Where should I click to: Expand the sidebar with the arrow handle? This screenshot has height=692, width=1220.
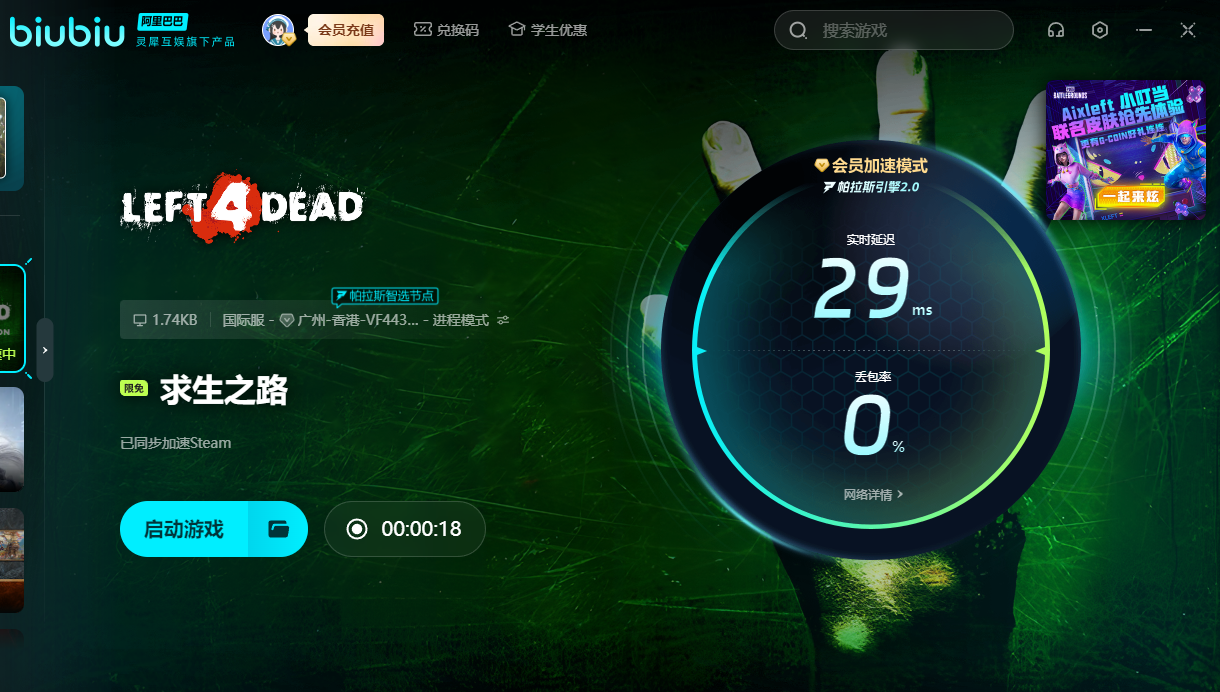45,350
